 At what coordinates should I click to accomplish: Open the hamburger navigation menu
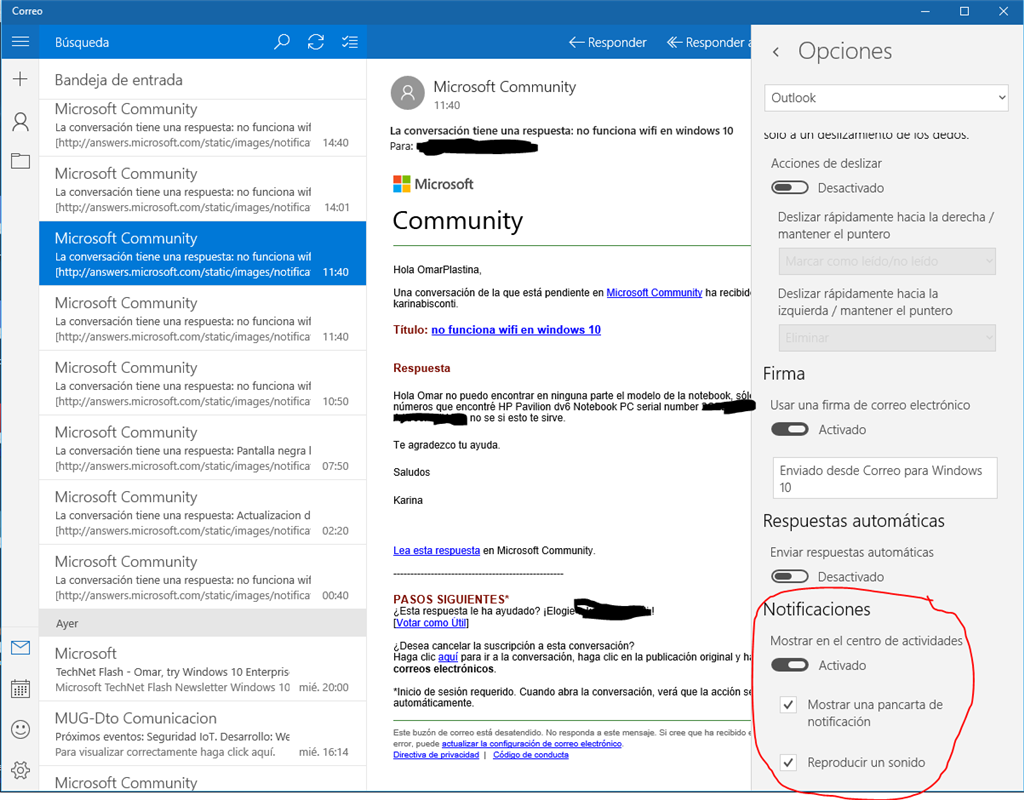coord(20,42)
